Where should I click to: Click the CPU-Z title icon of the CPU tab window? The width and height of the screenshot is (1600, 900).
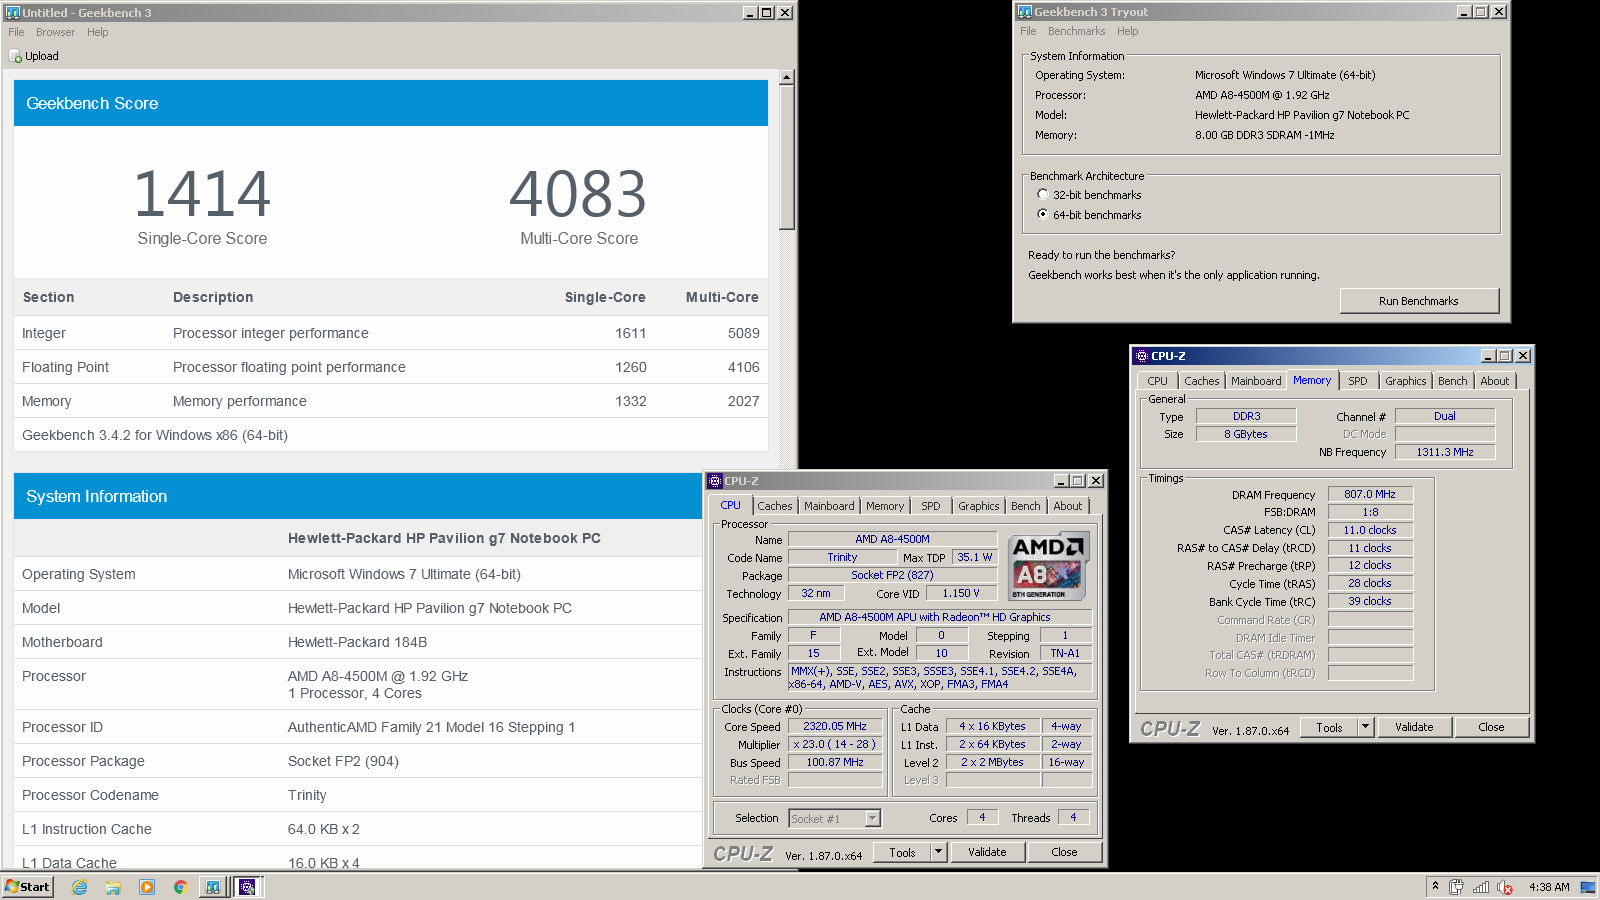click(715, 481)
